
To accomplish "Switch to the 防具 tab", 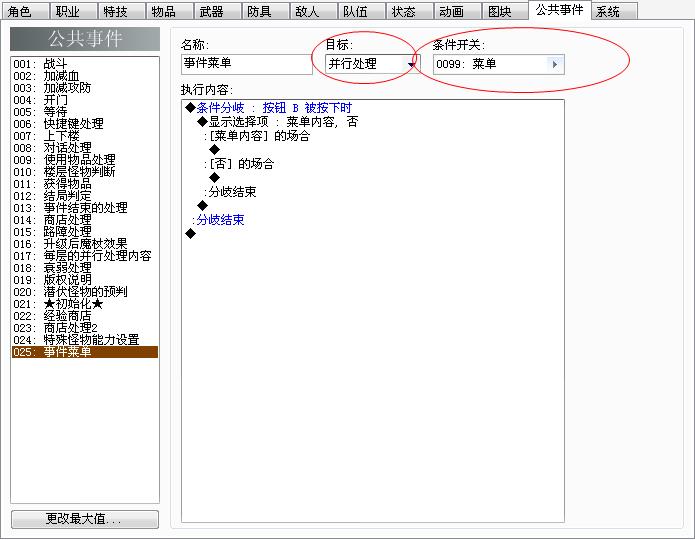I will [x=265, y=12].
